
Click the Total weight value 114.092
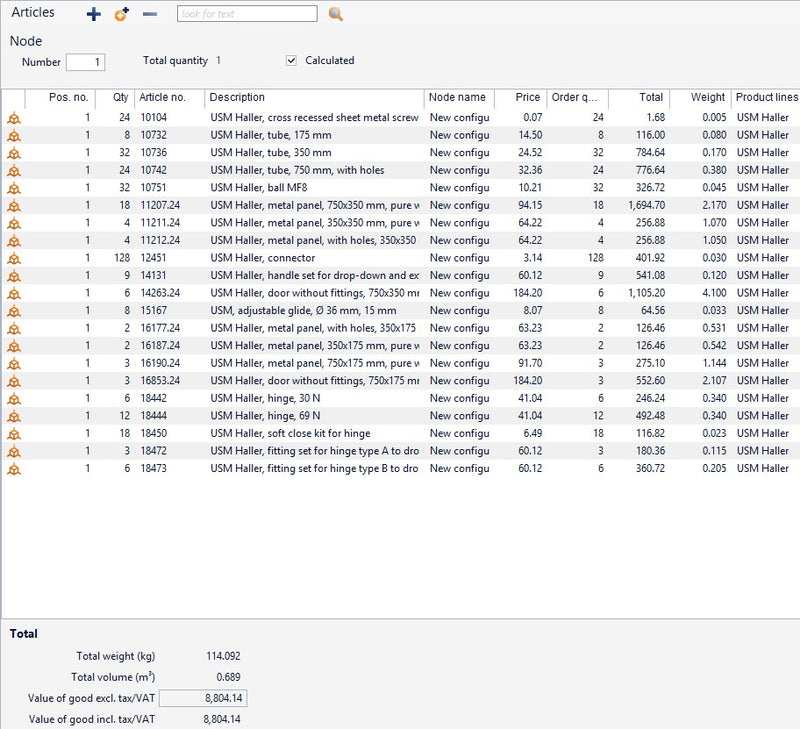point(223,656)
